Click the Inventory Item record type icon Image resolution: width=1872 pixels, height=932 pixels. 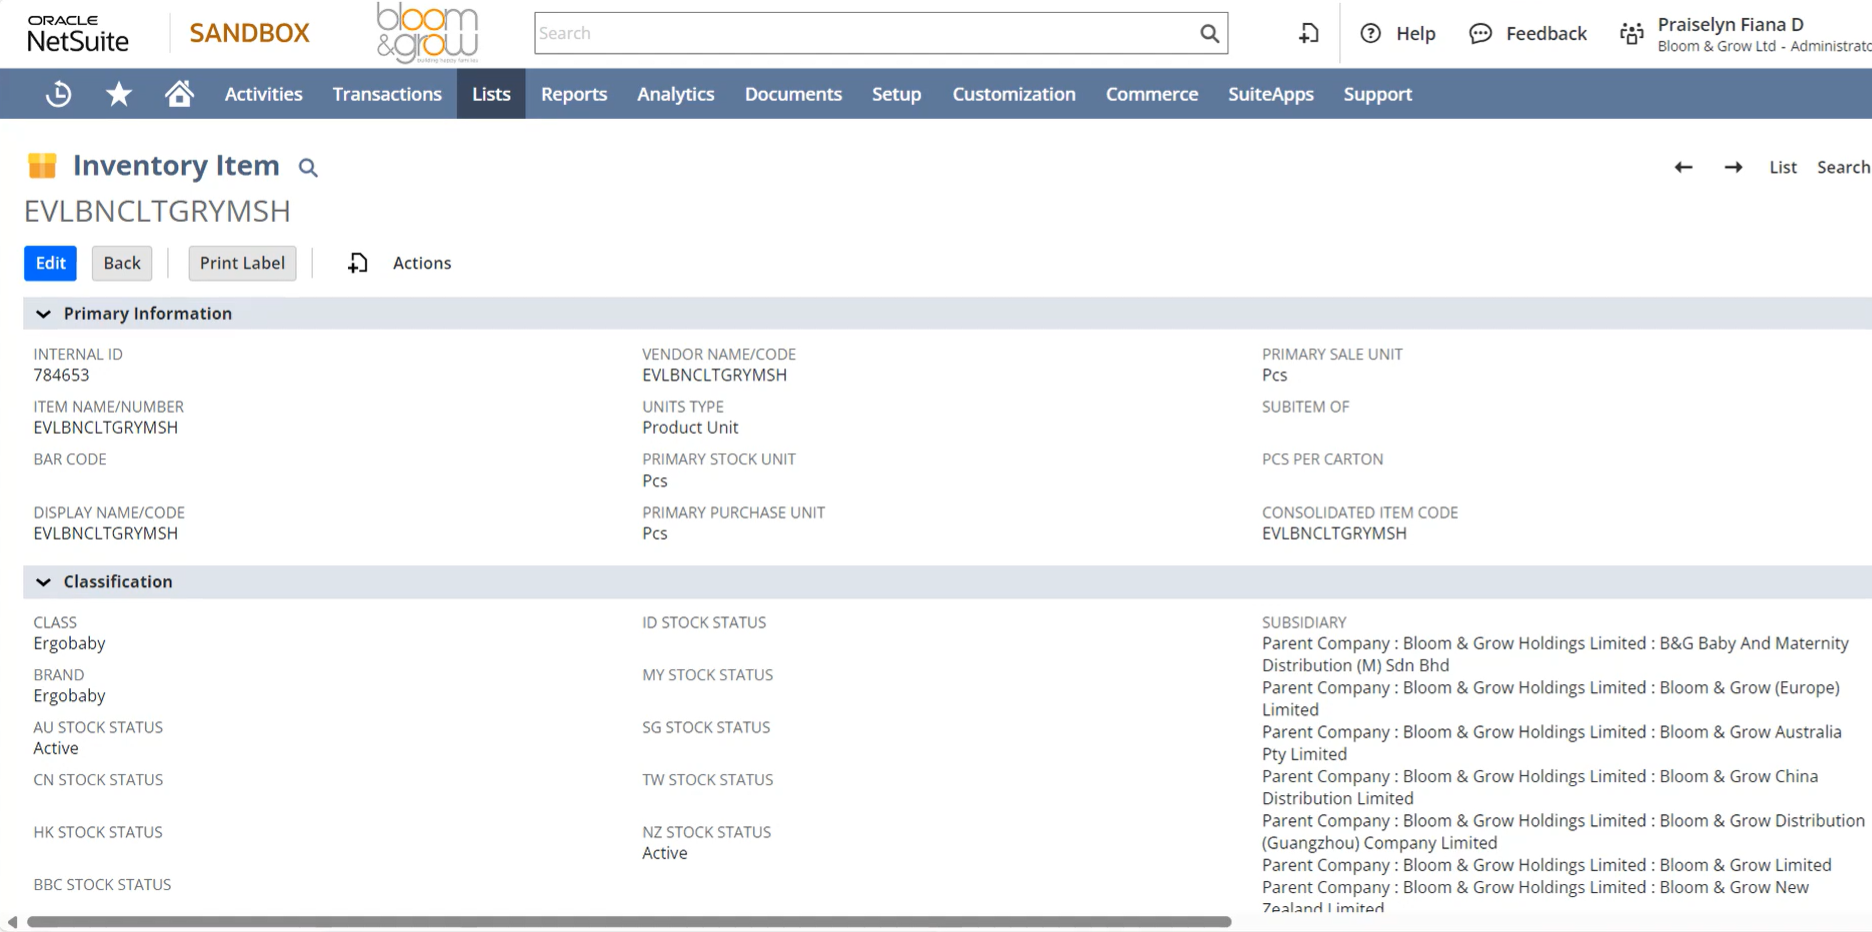pyautogui.click(x=42, y=166)
